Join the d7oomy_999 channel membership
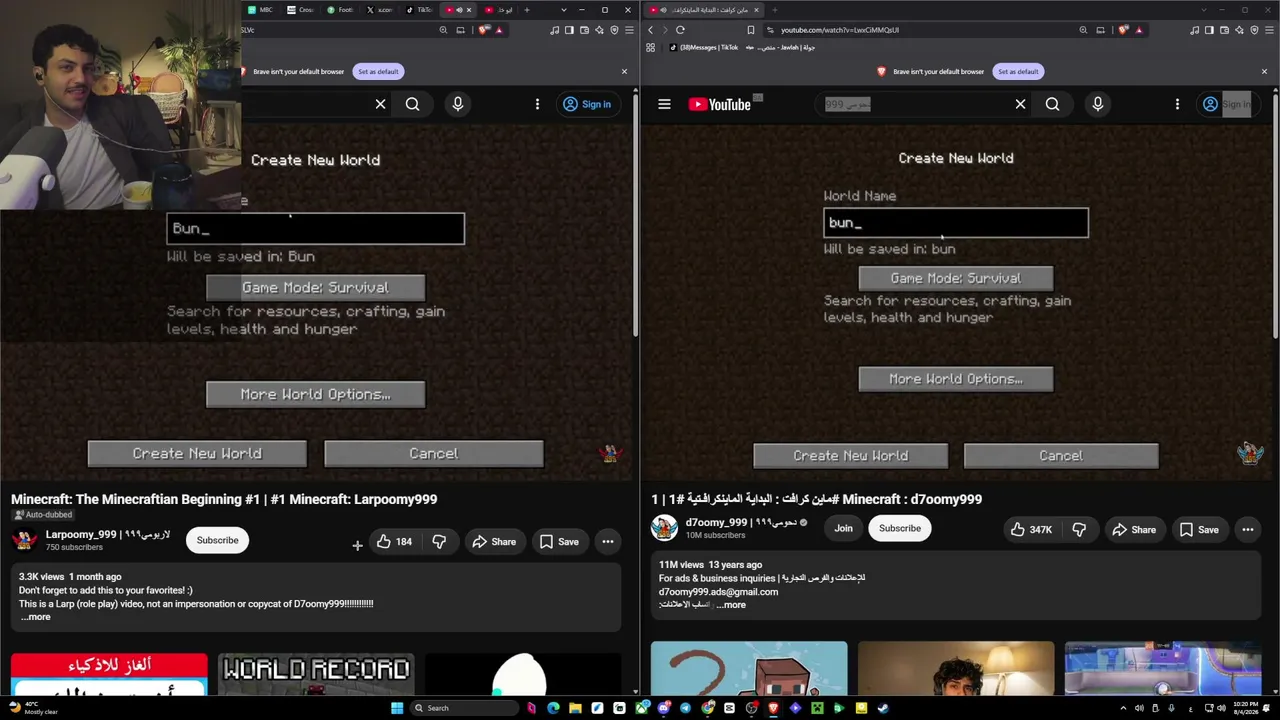This screenshot has width=1280, height=720. pos(843,528)
